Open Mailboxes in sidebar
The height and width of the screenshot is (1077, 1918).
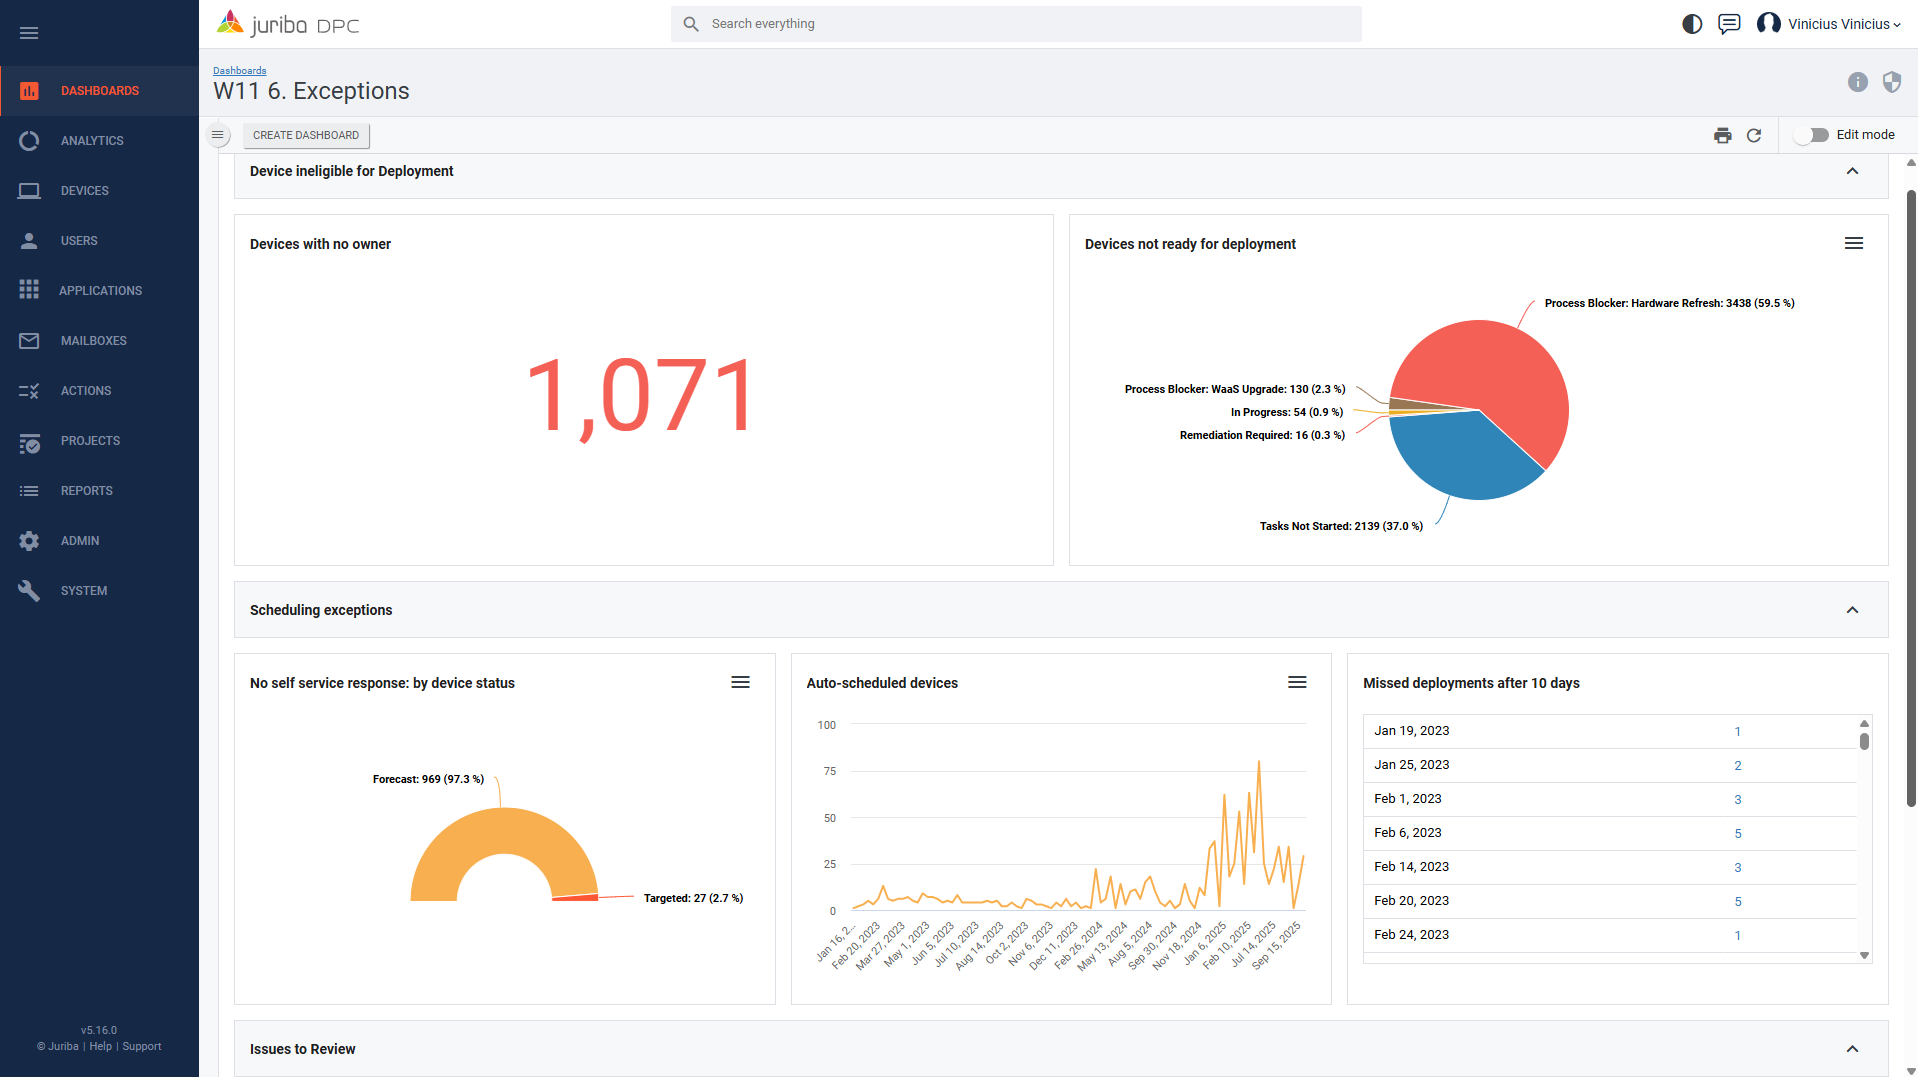coord(93,341)
